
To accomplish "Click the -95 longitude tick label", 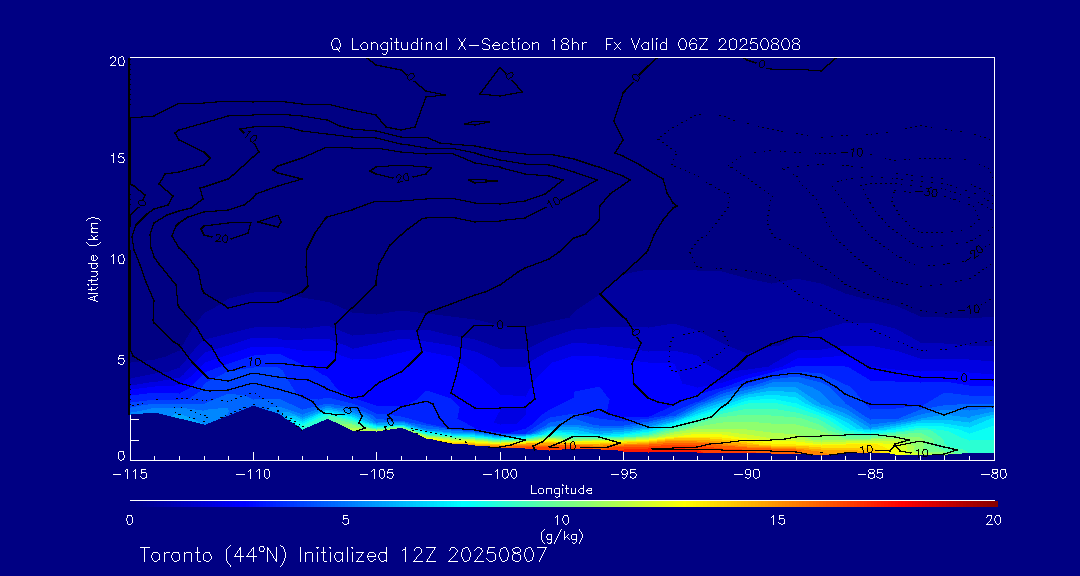I will pyautogui.click(x=623, y=475).
